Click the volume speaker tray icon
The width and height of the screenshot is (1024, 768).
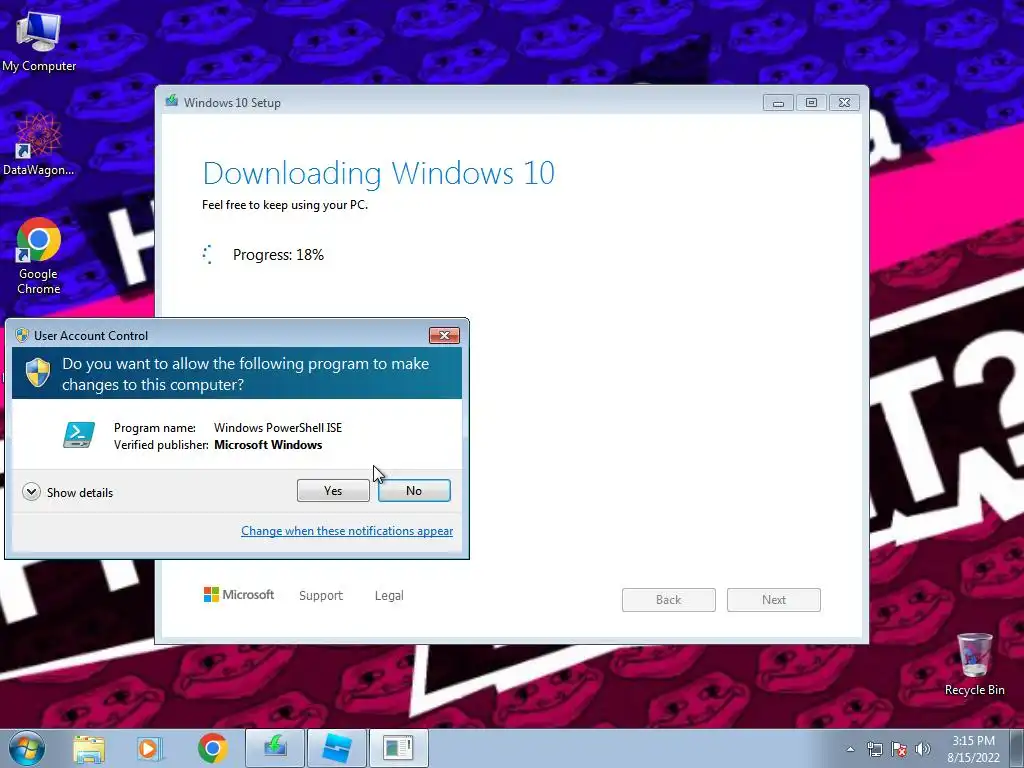click(x=923, y=749)
